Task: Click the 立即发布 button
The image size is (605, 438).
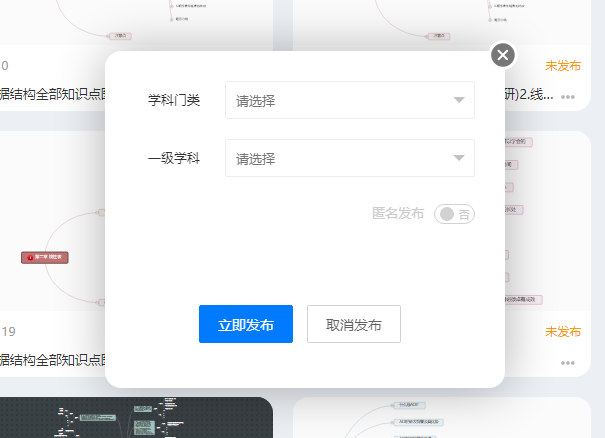Action: [x=246, y=324]
